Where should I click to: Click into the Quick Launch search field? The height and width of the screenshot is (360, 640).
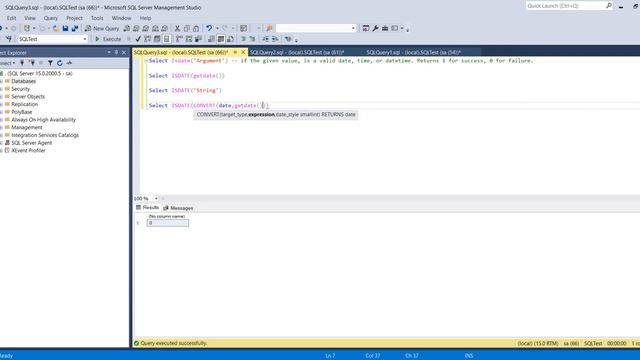pos(566,6)
